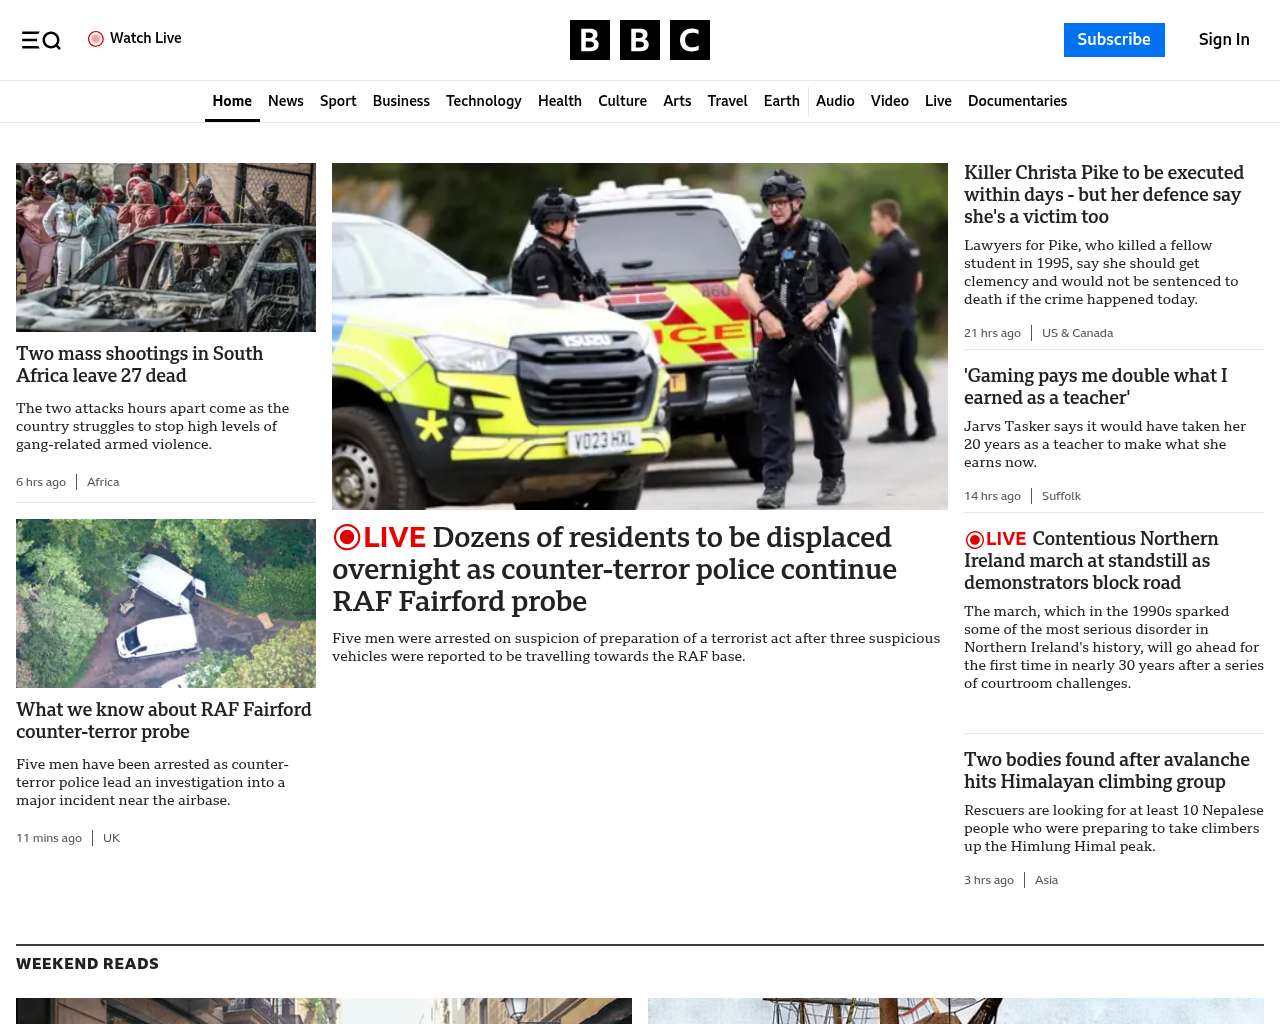1280x1024 pixels.
Task: Read Two mass shootings in South Africa
Action: tap(140, 365)
